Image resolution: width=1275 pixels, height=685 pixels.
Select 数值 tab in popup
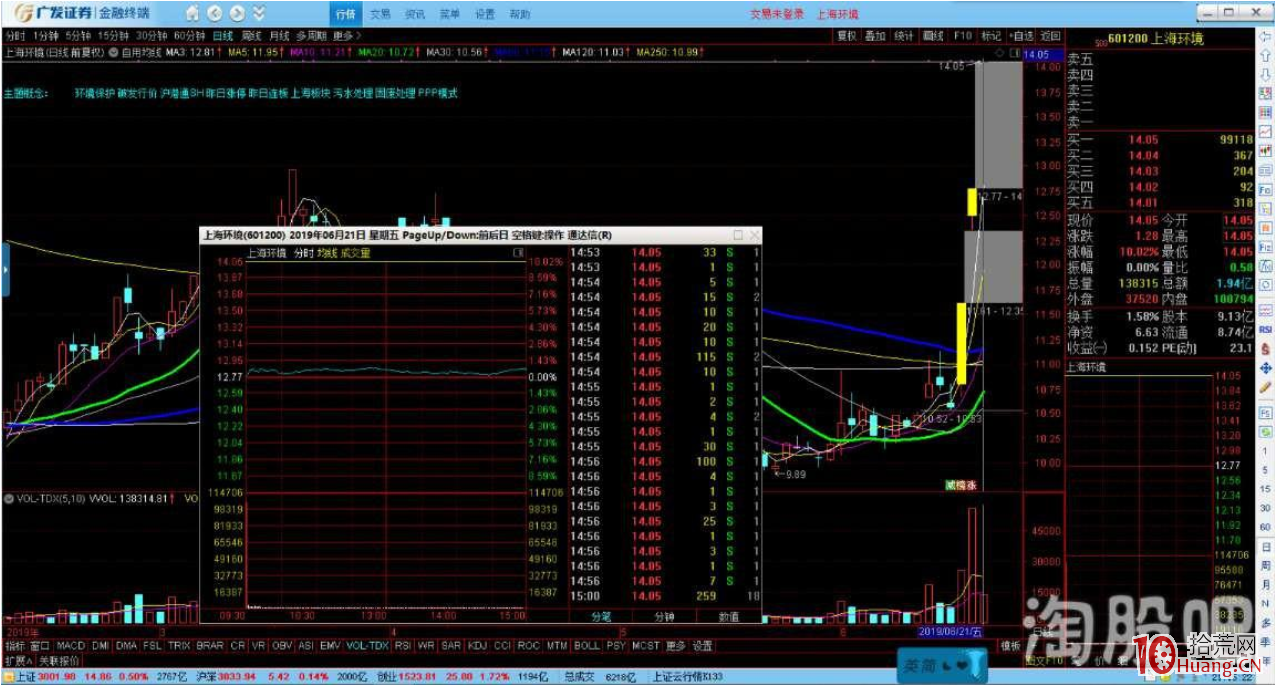tap(729, 617)
